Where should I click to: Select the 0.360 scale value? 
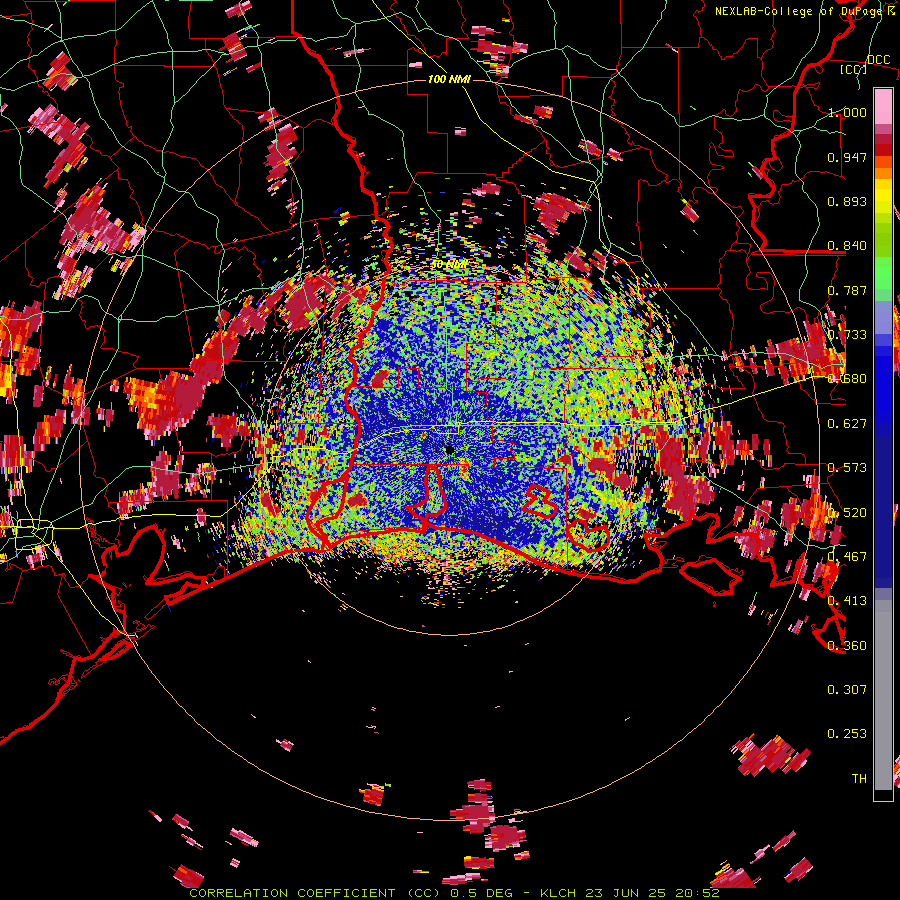[847, 646]
